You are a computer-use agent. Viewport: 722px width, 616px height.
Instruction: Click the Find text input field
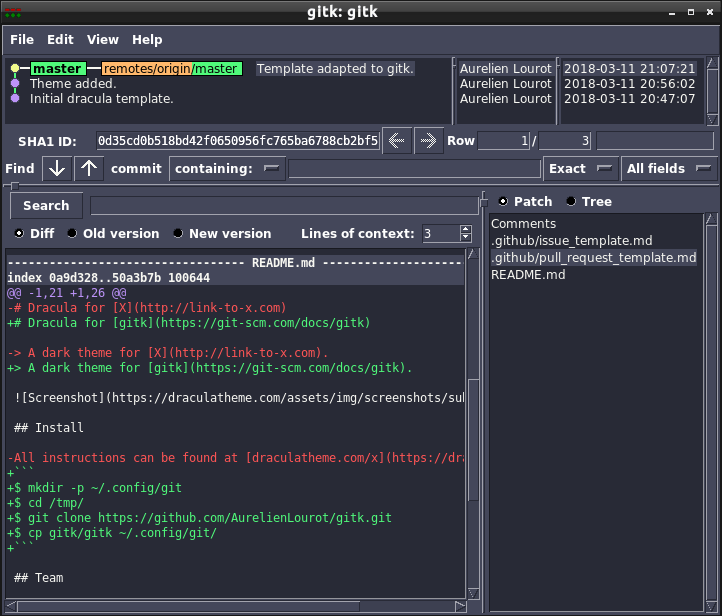pos(414,169)
